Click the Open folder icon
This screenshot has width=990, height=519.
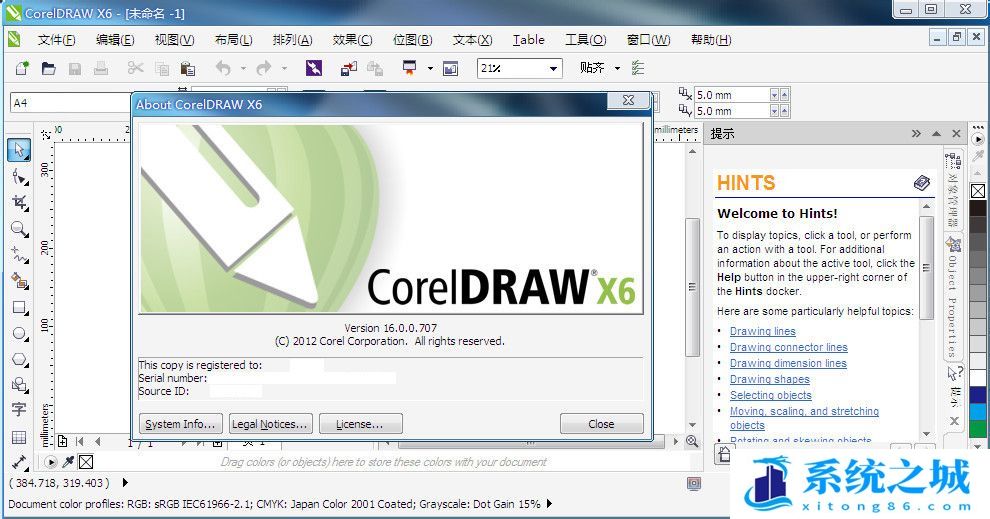pos(49,68)
